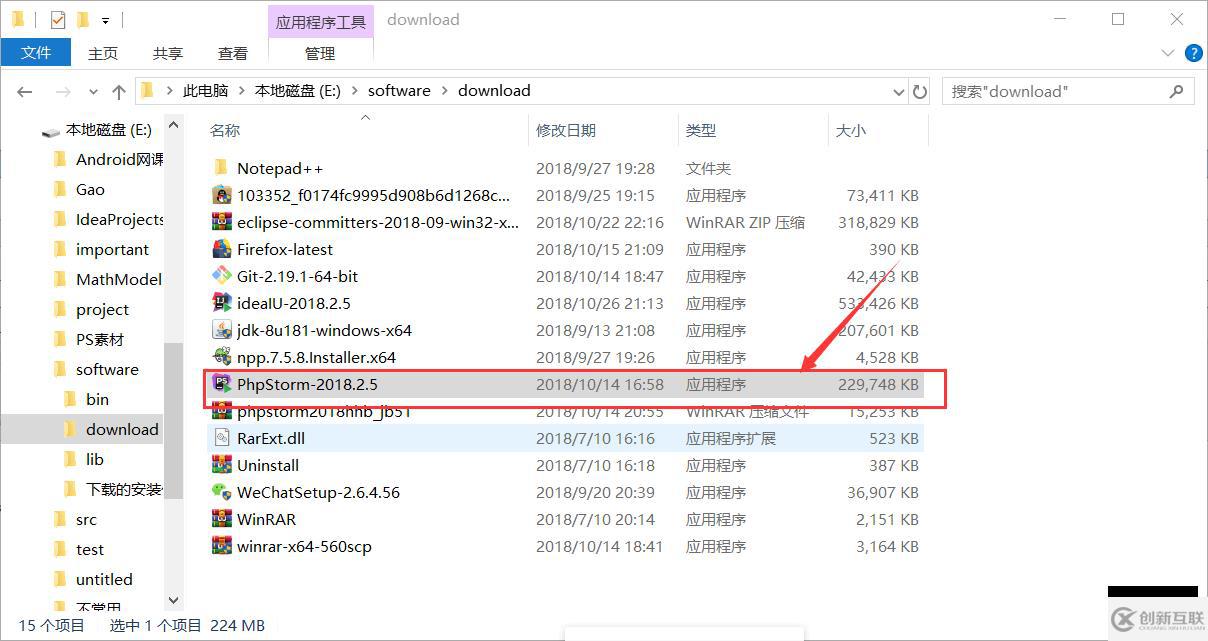This screenshot has width=1208, height=641.
Task: Click file name phpstorm2018hhb_jb51
Action: 324,411
